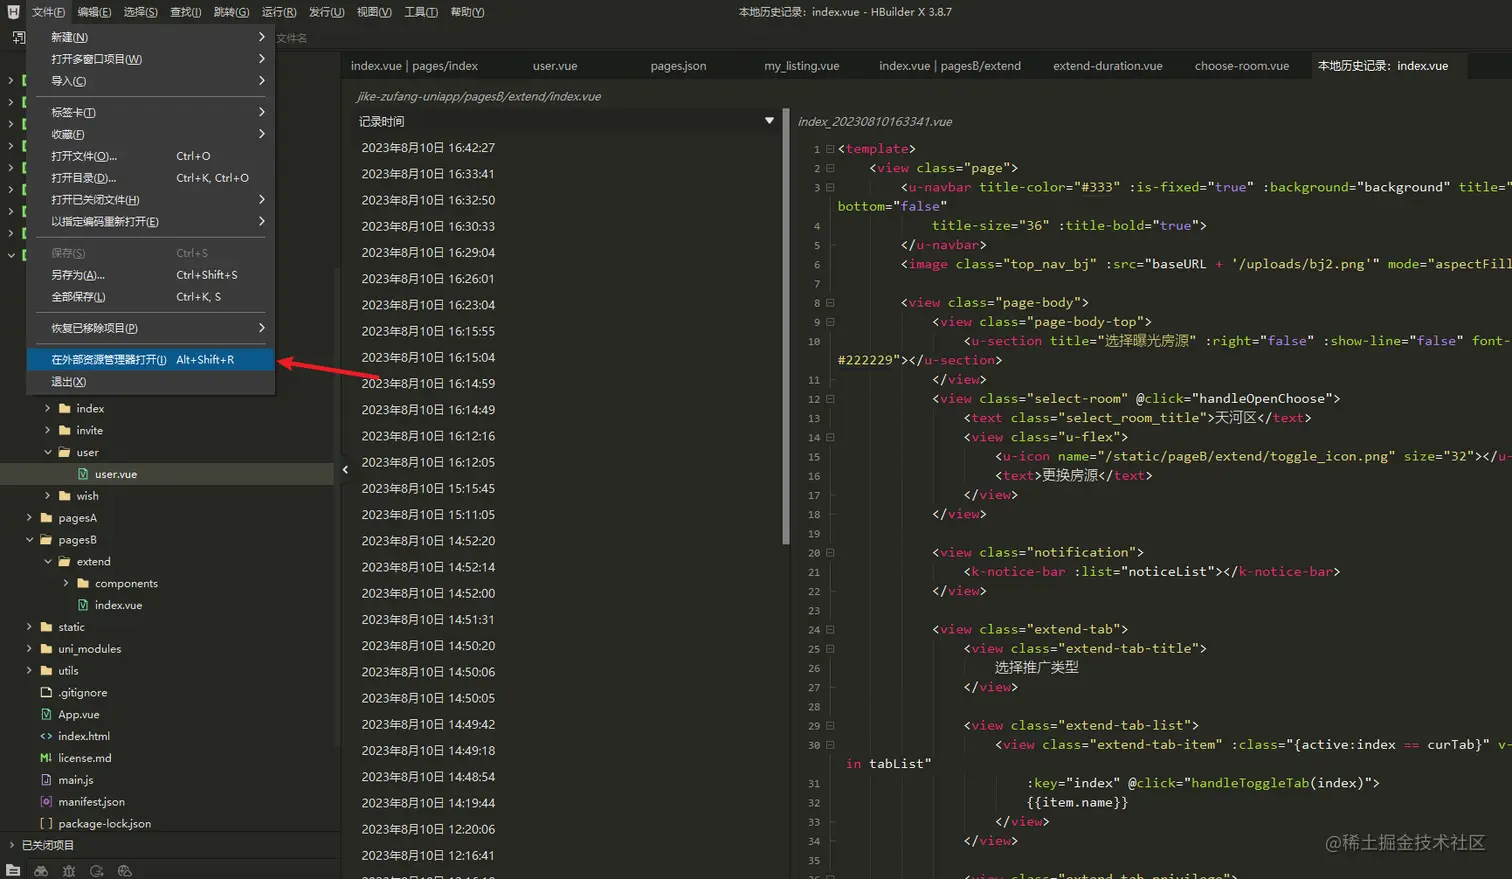Switch to the user.vue tab

click(x=555, y=66)
